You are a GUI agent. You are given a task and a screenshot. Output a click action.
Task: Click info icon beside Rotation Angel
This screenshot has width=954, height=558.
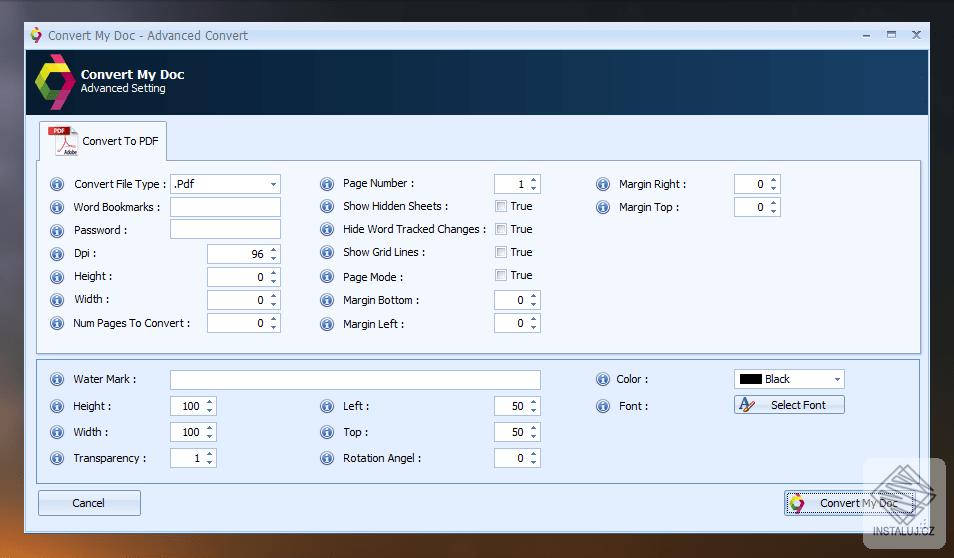pyautogui.click(x=327, y=458)
